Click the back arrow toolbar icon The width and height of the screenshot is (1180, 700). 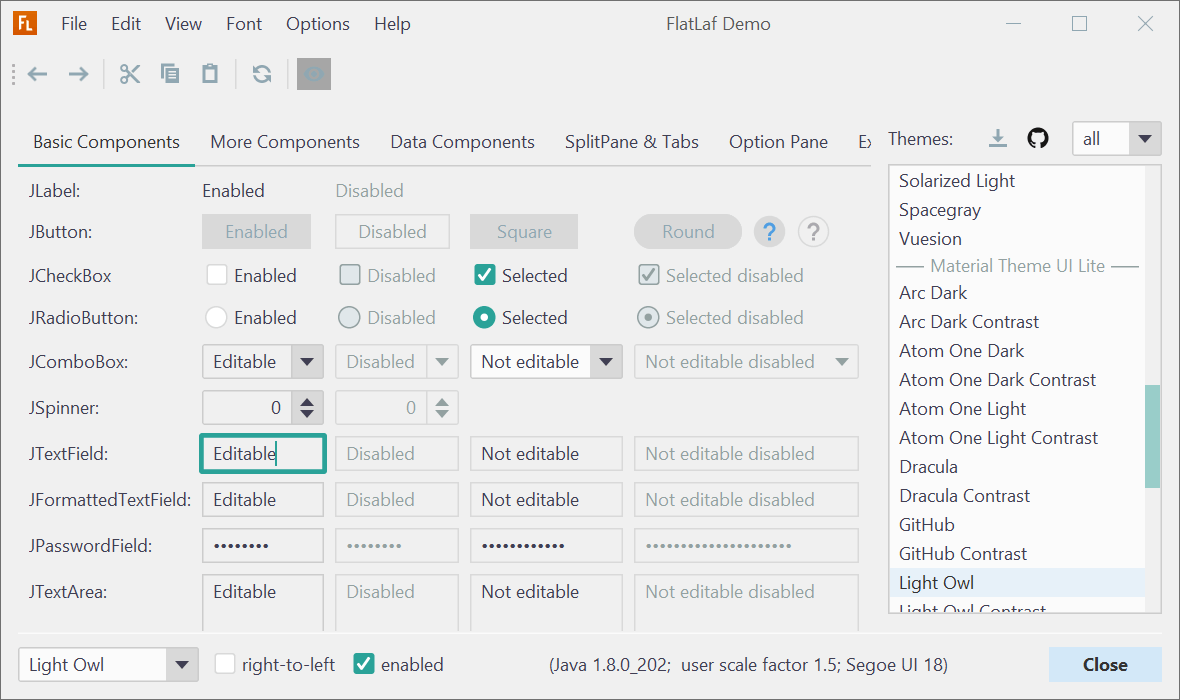38,74
